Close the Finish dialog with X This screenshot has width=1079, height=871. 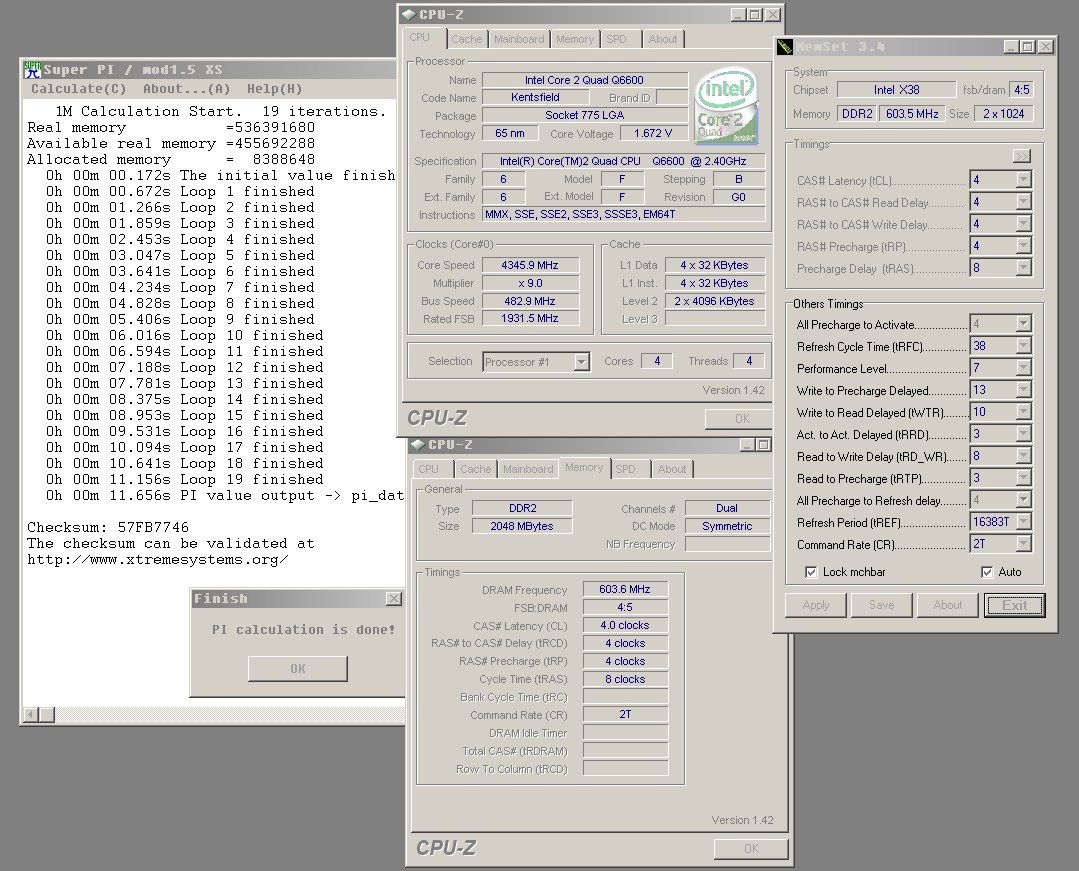[x=394, y=599]
